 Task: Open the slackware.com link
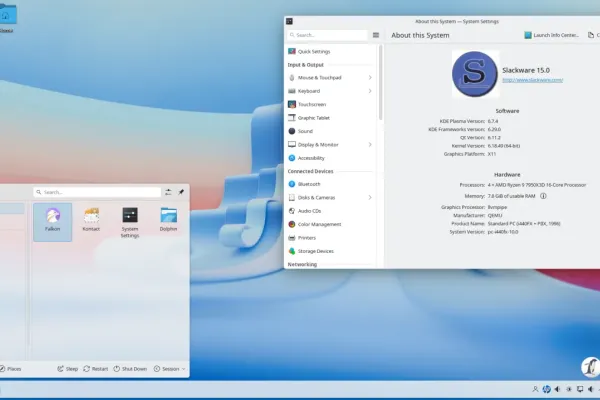532,80
